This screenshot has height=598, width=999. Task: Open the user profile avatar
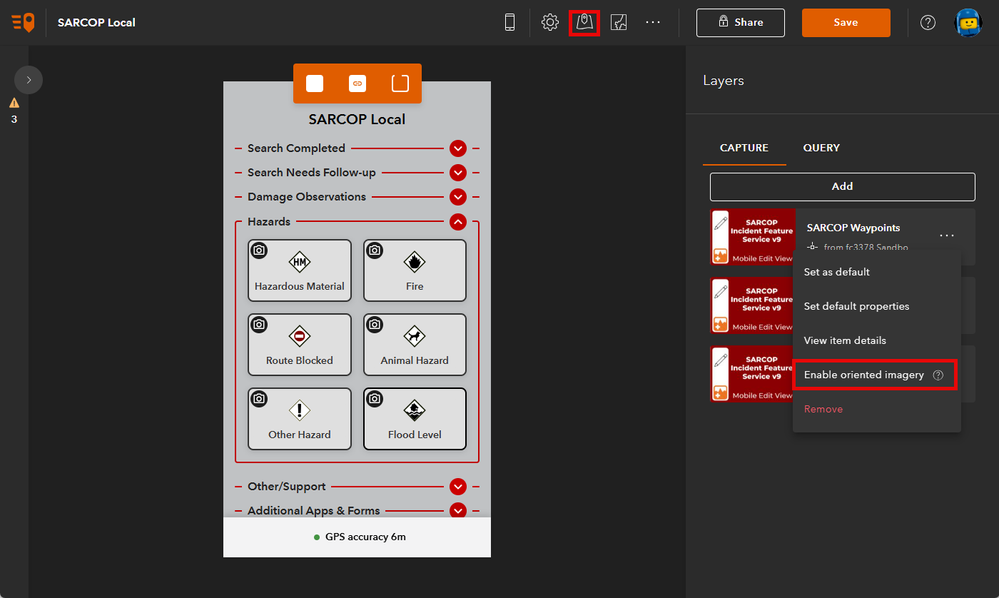pyautogui.click(x=968, y=22)
